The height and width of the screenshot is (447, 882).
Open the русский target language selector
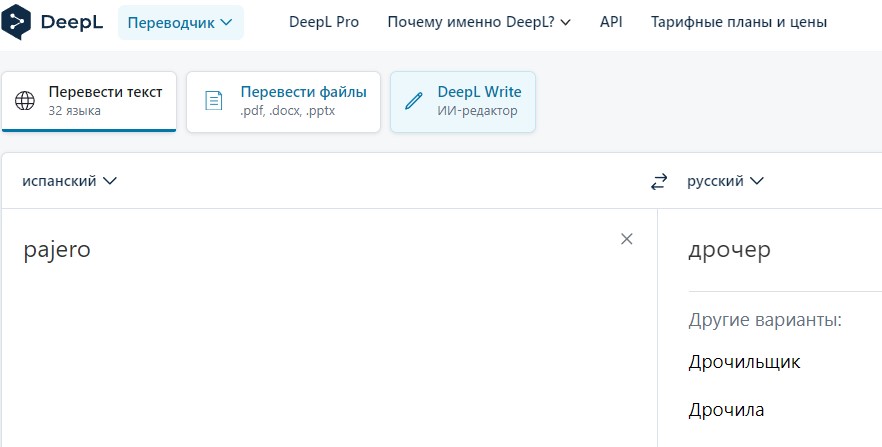coord(726,181)
